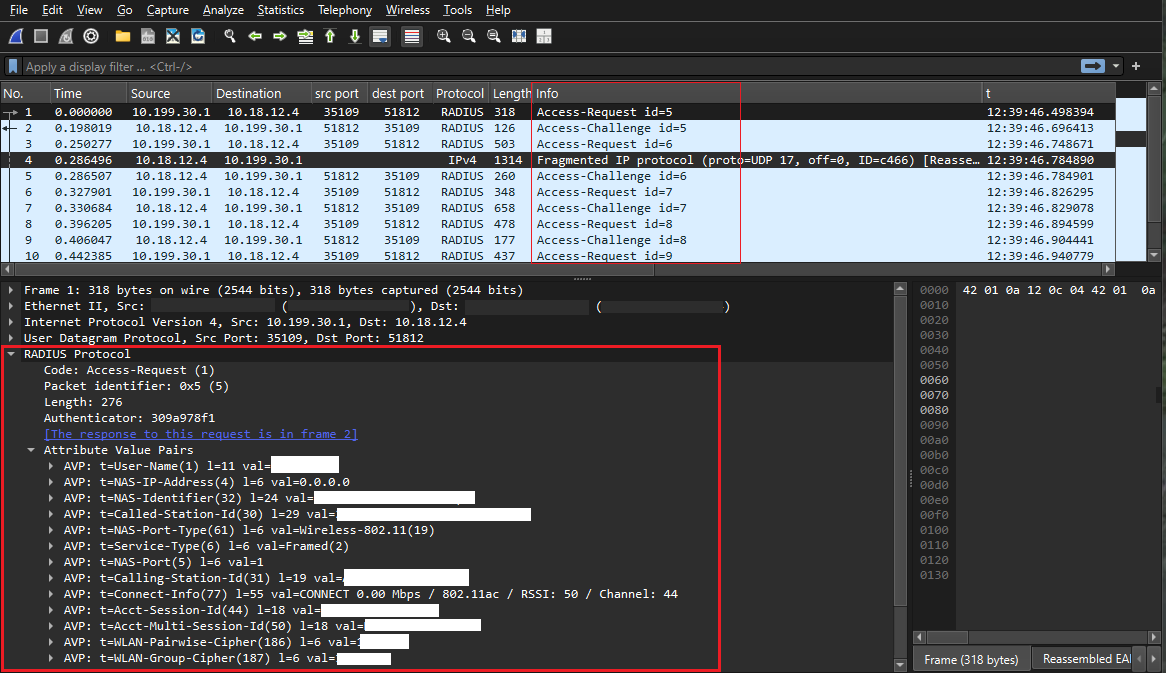Zoom in on the packet list

443,36
